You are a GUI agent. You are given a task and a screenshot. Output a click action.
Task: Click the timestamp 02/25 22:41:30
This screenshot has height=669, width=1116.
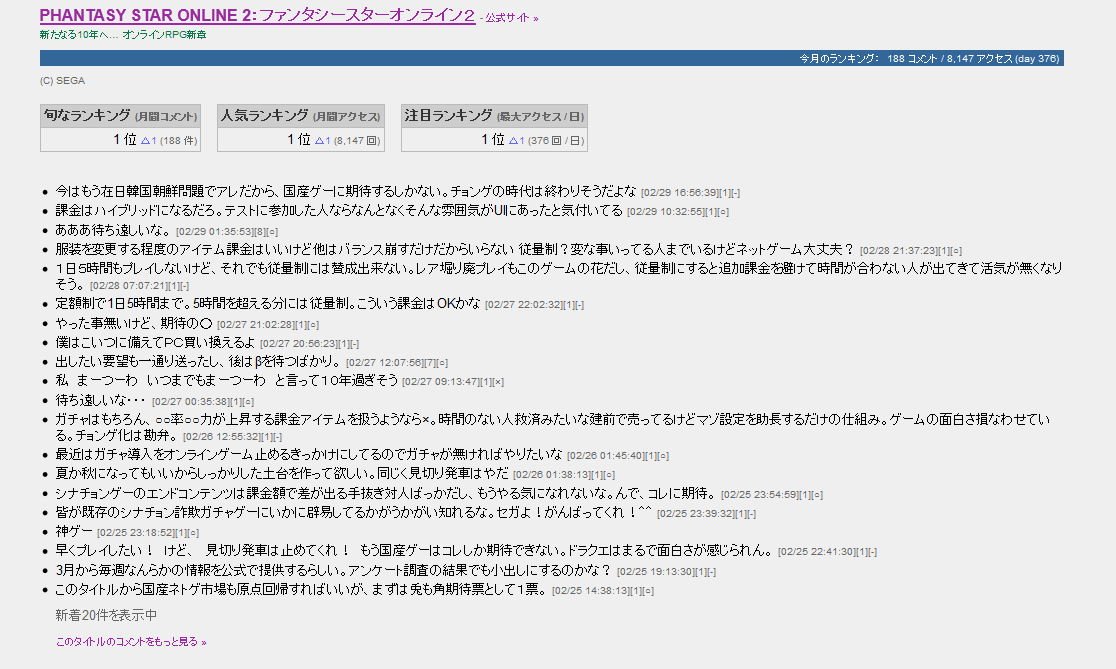point(818,552)
